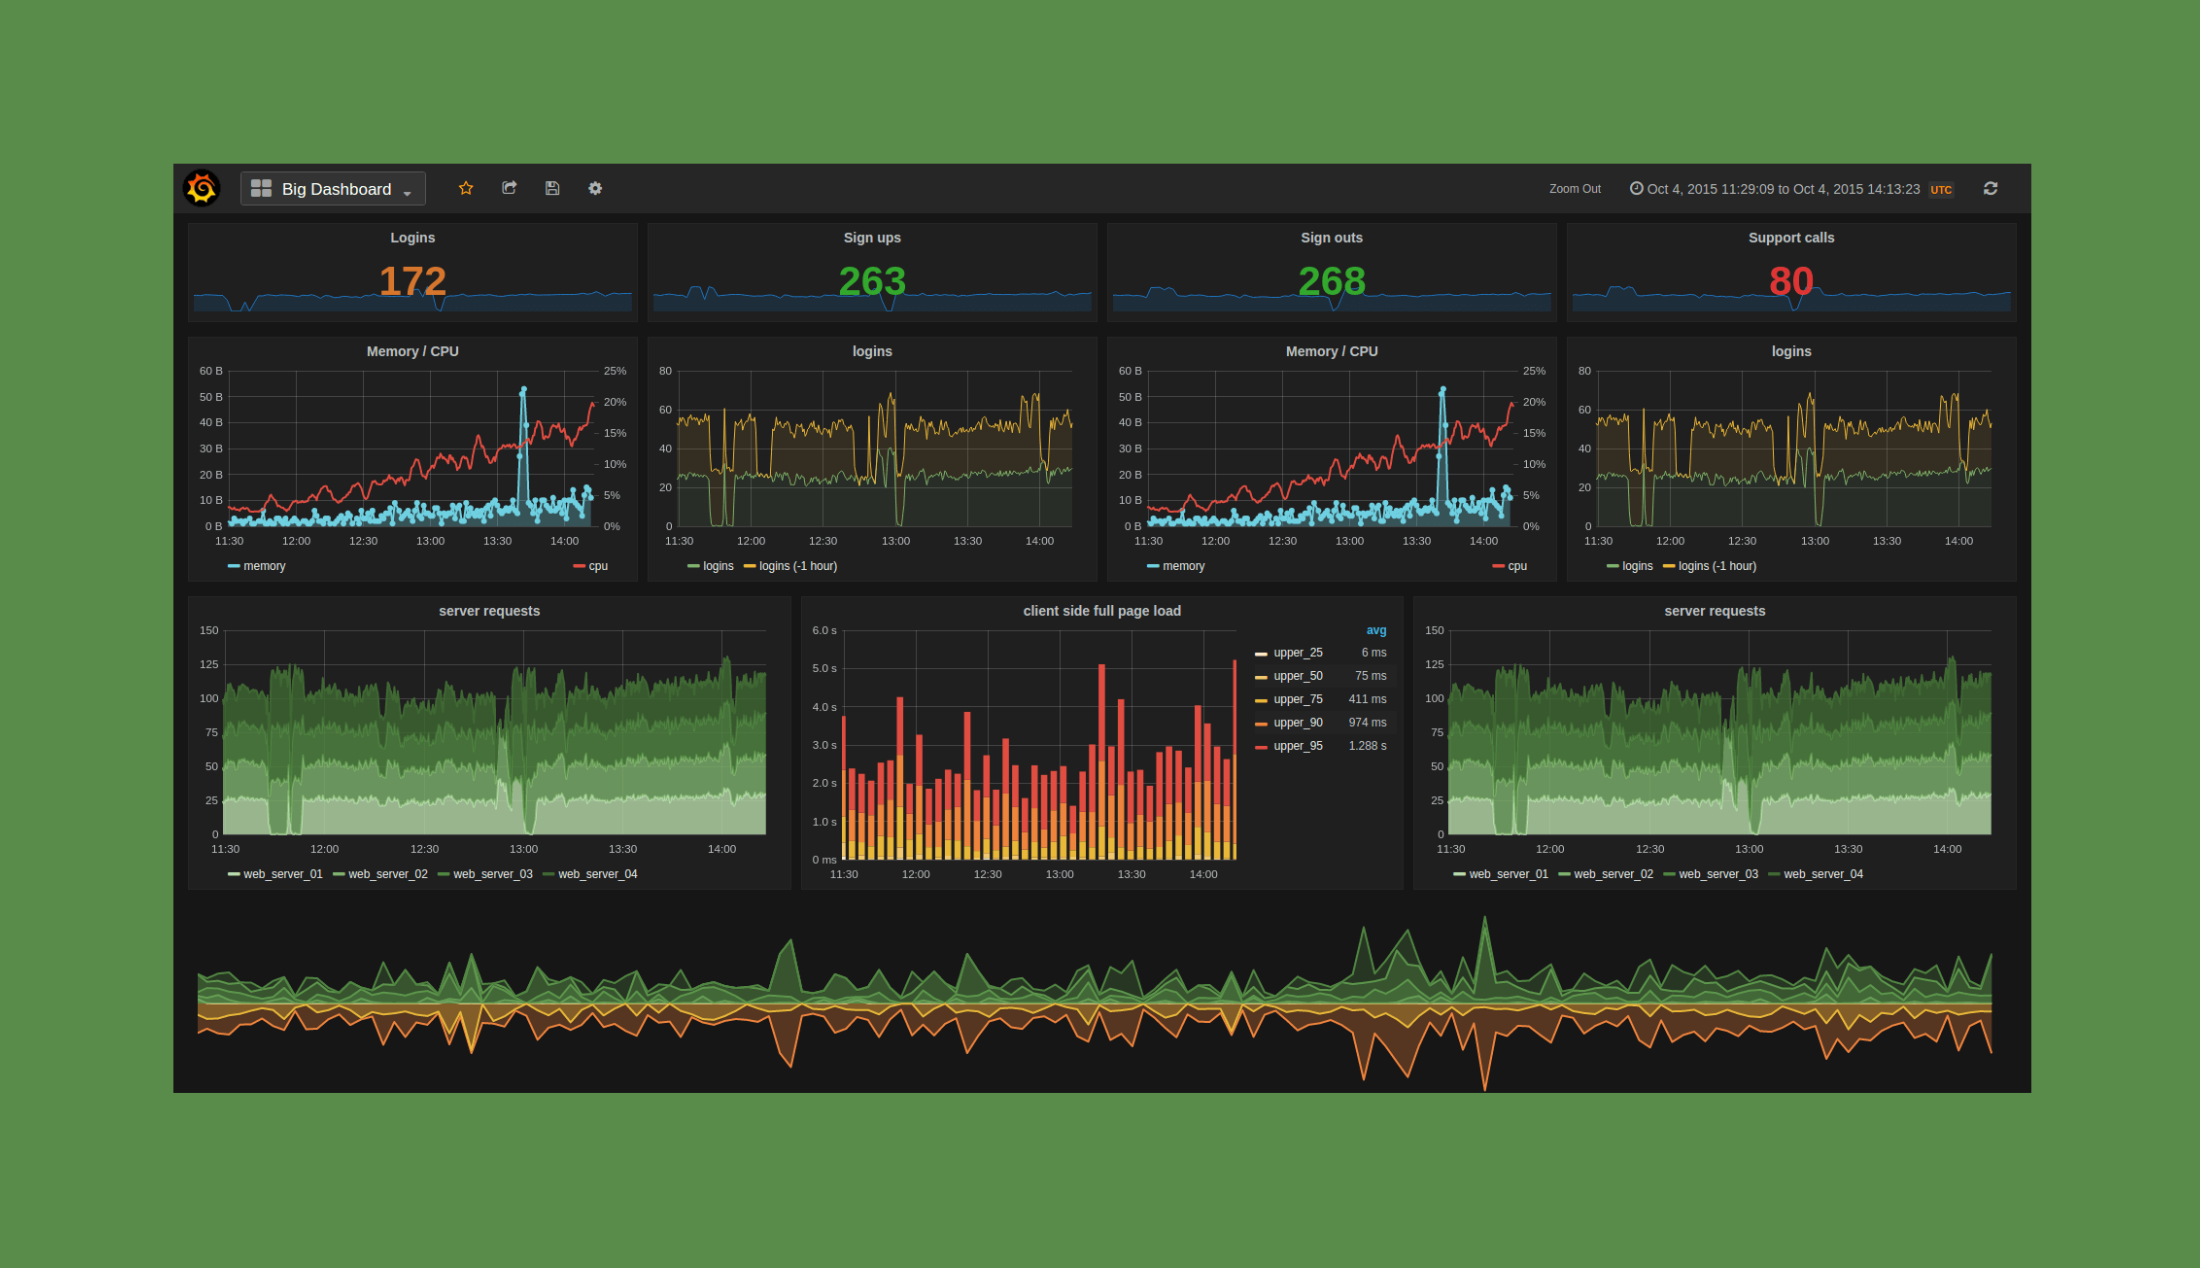Screen dimensions: 2200x1268
Task: Open the second logins panel title
Action: click(x=1791, y=352)
